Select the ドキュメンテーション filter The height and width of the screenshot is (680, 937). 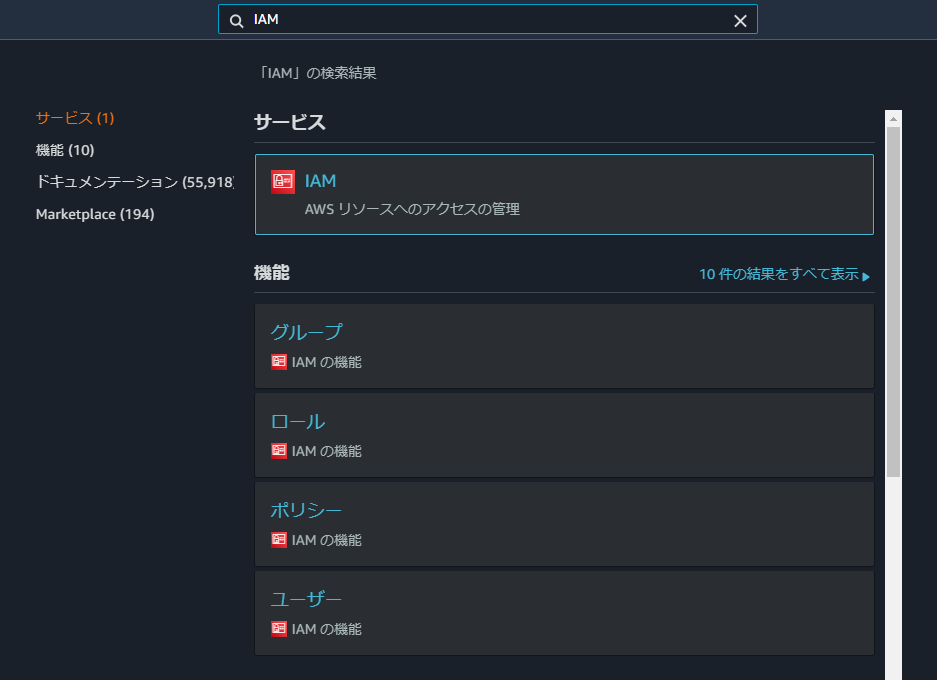coord(134,182)
